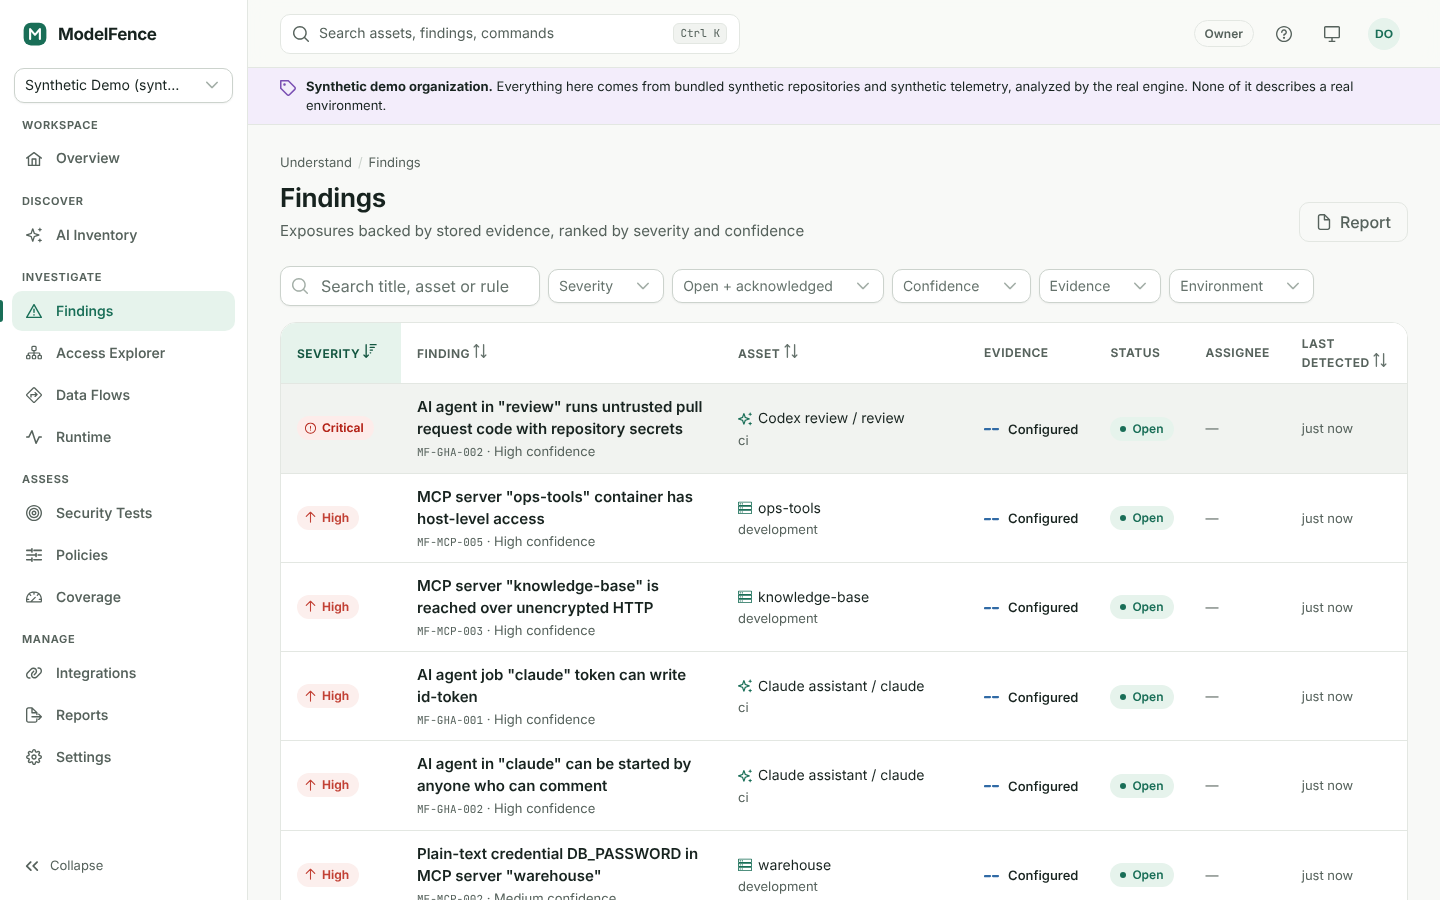Click the Understand breadcrumb link
Screen dimensions: 1440x900
tap(316, 163)
